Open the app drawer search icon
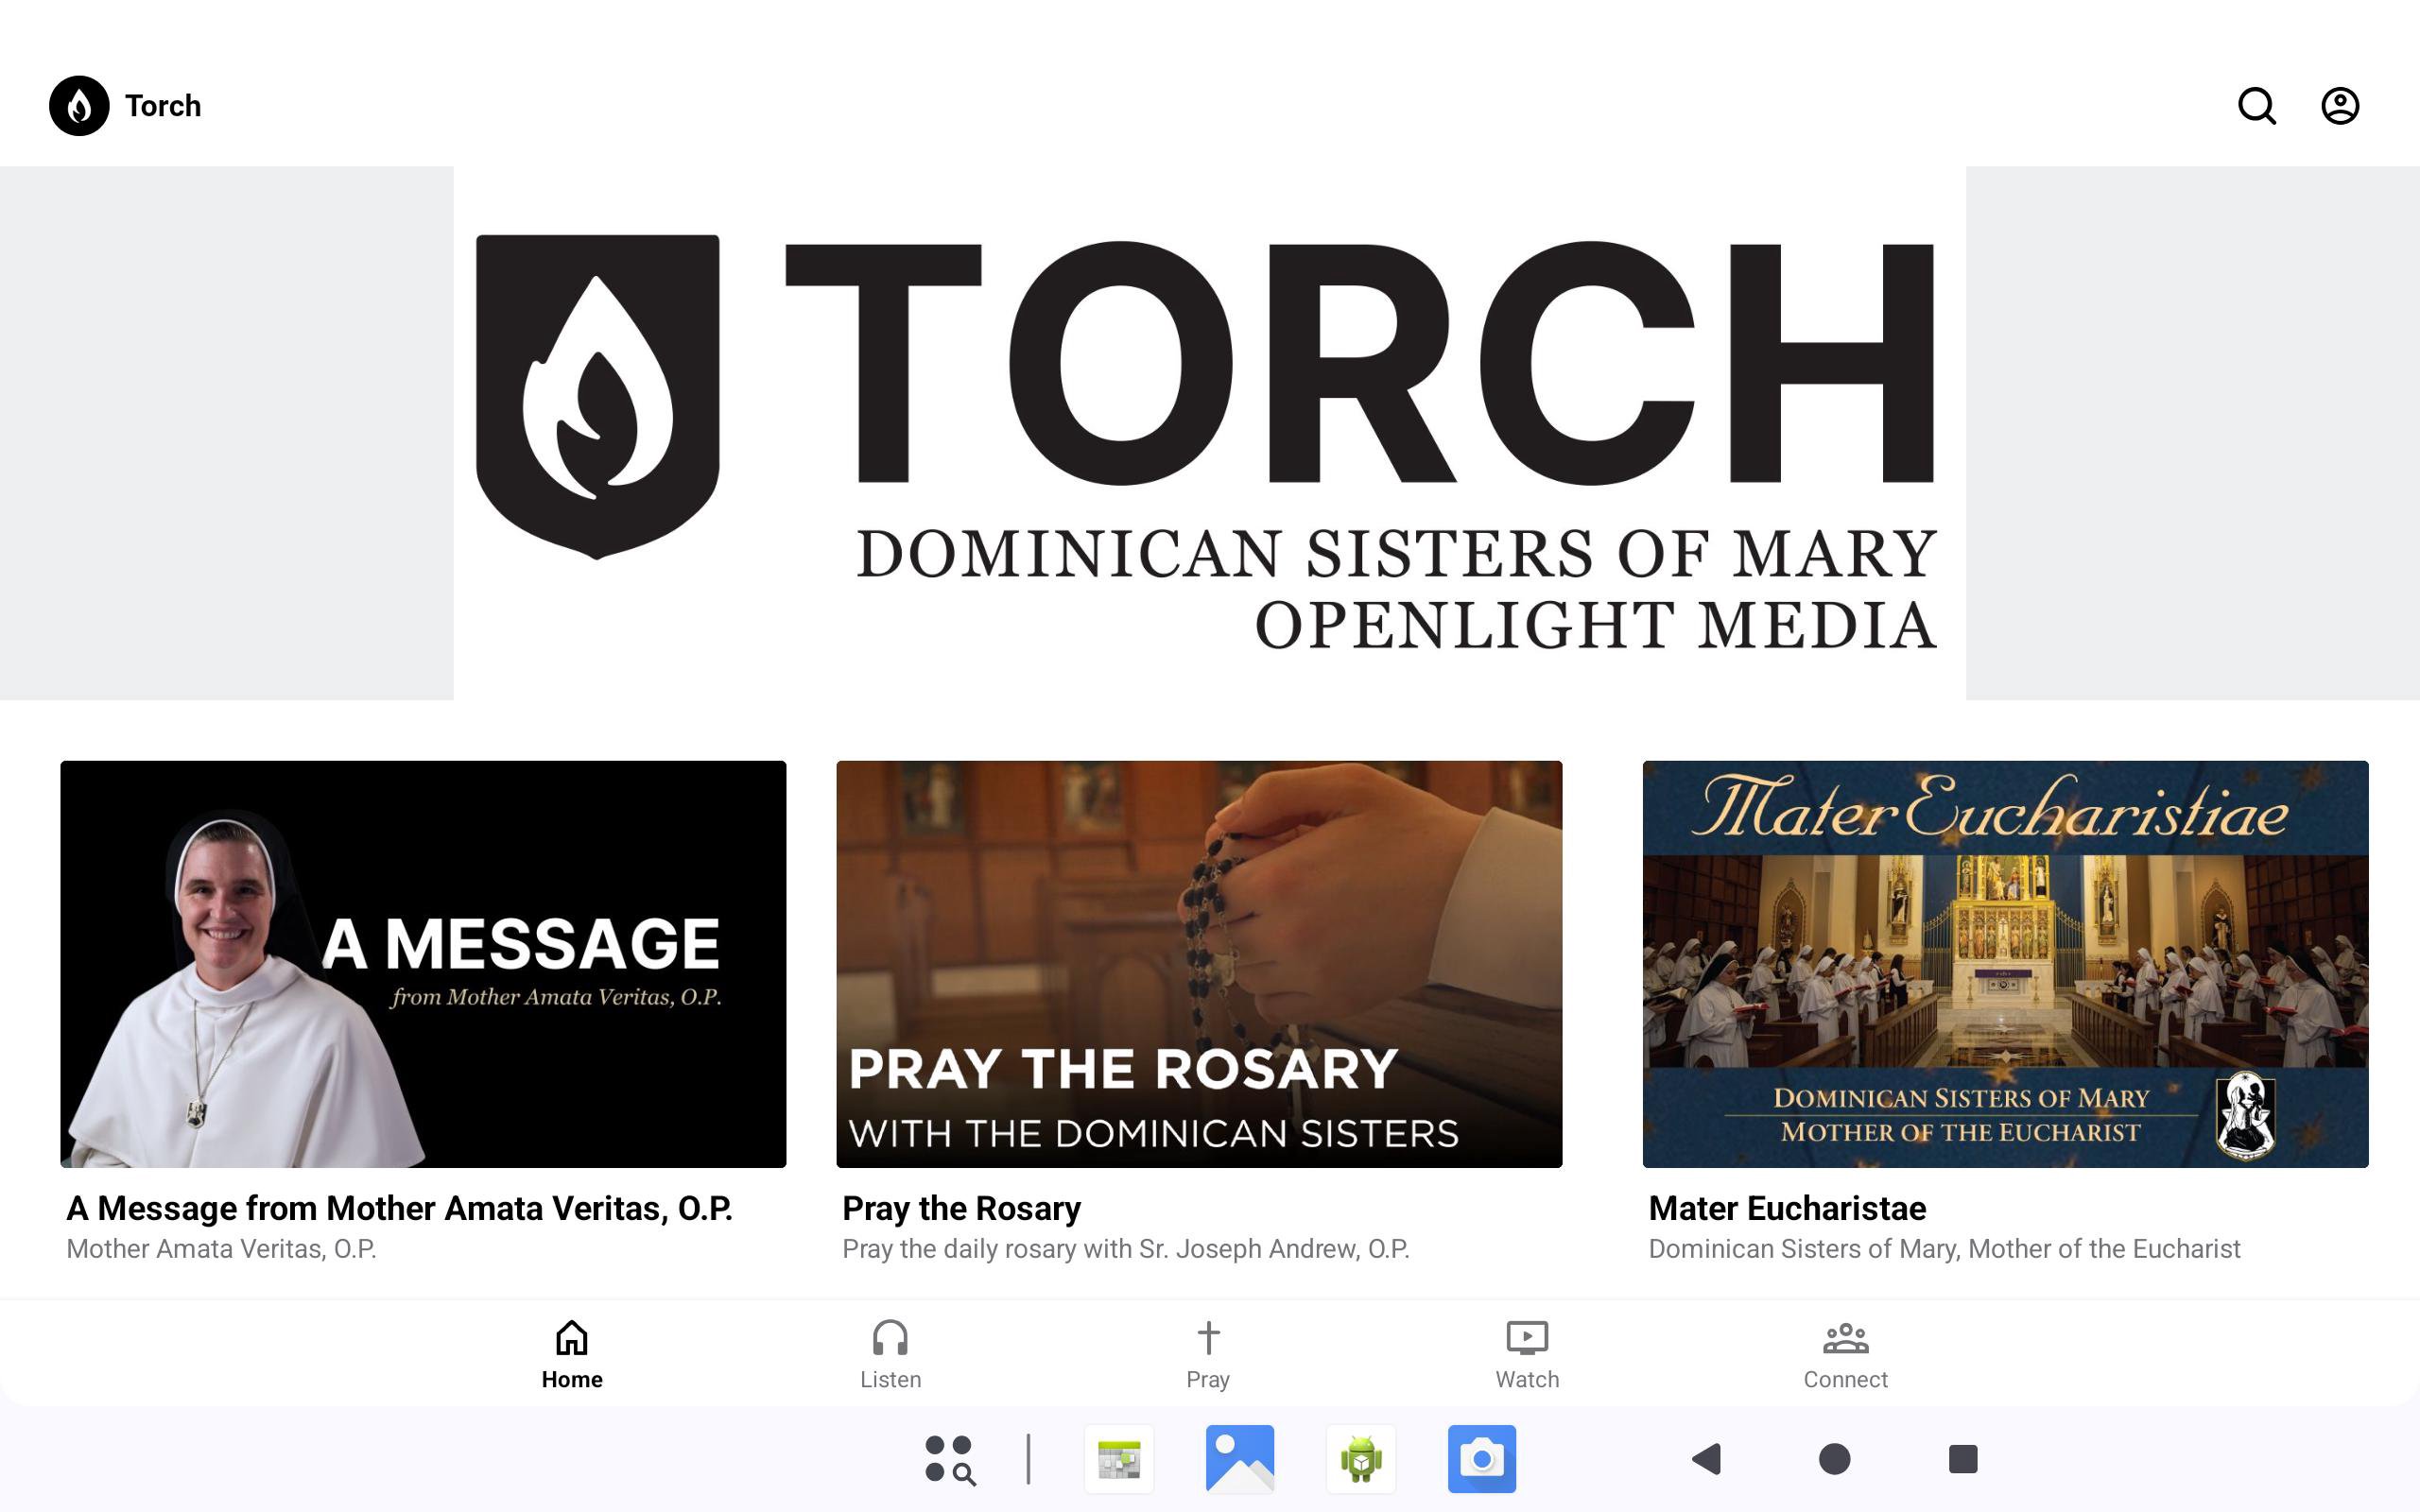Screen dimensions: 2420x1512 coord(949,1459)
